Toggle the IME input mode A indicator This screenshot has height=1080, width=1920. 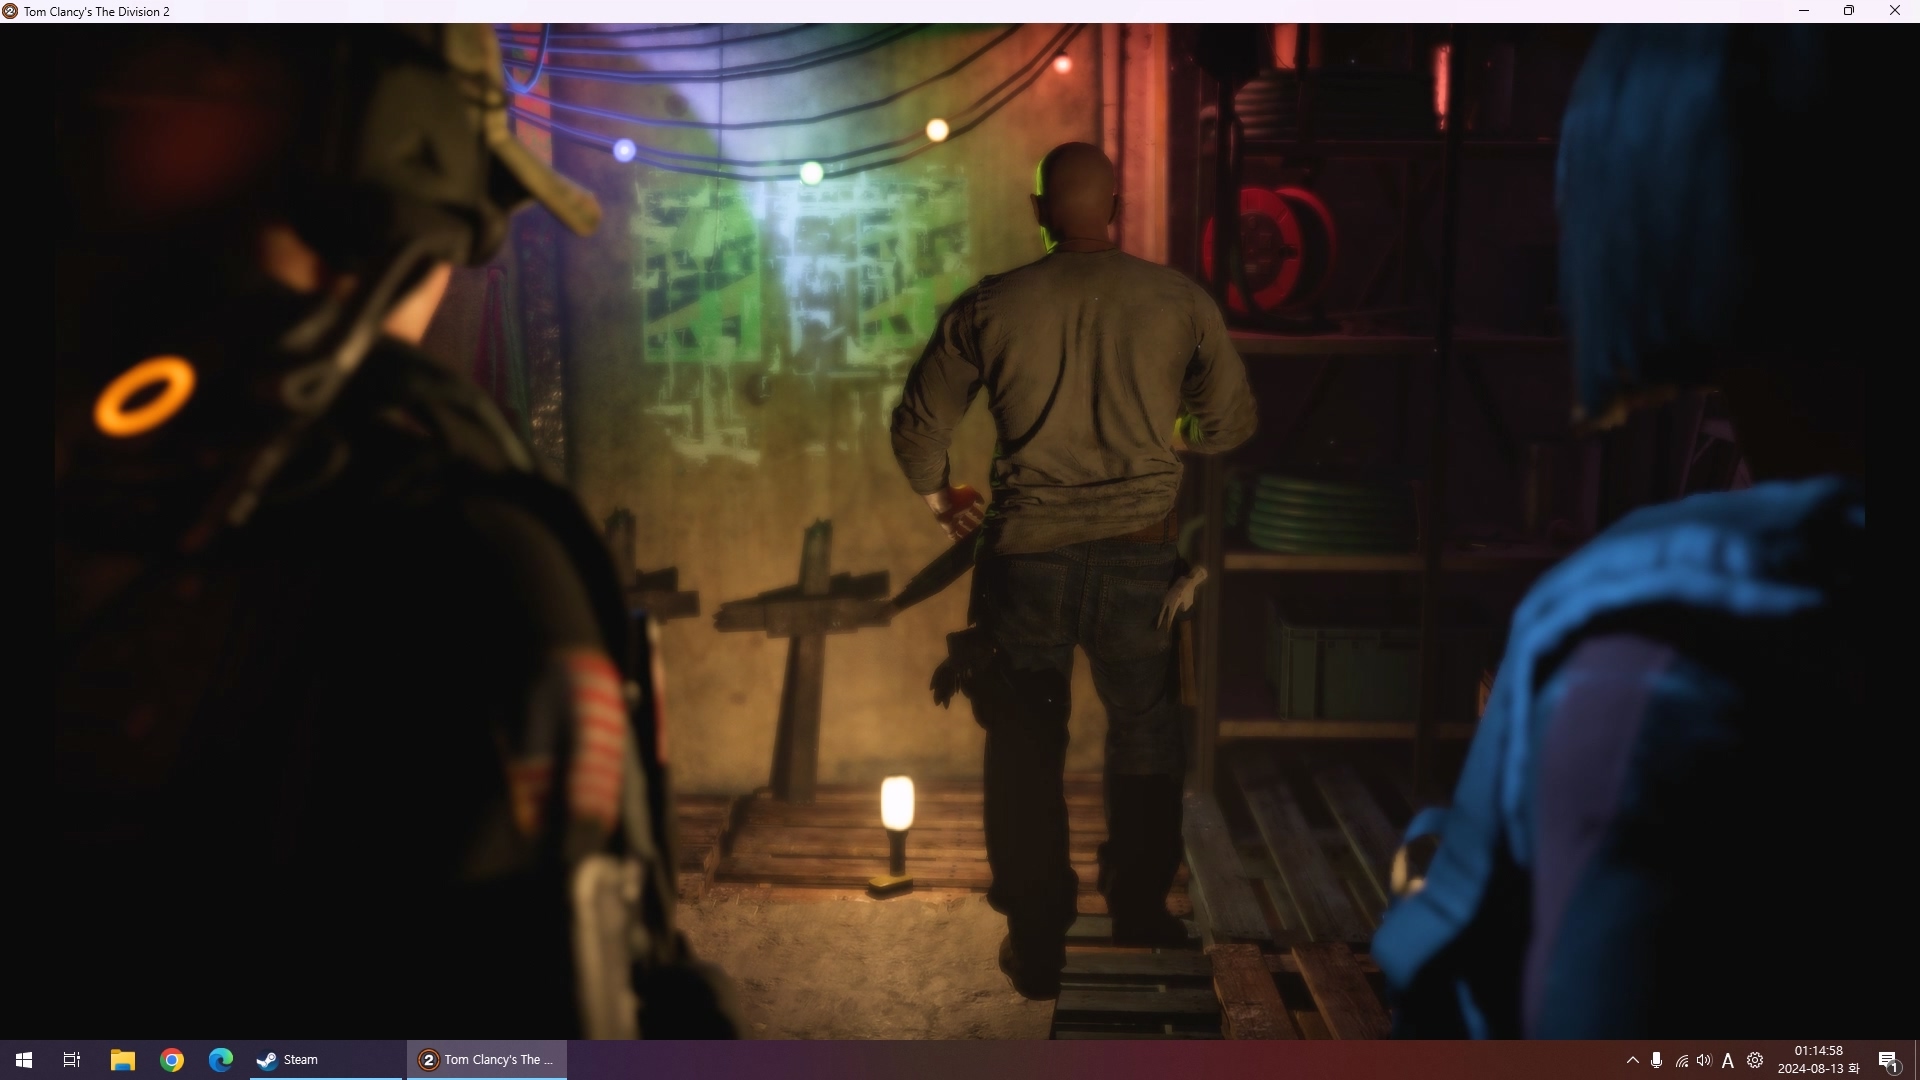(x=1728, y=1061)
